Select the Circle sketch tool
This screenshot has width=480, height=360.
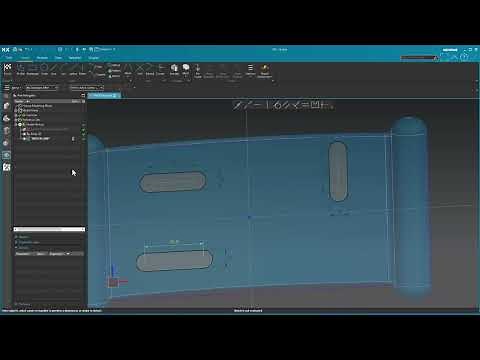point(44,70)
